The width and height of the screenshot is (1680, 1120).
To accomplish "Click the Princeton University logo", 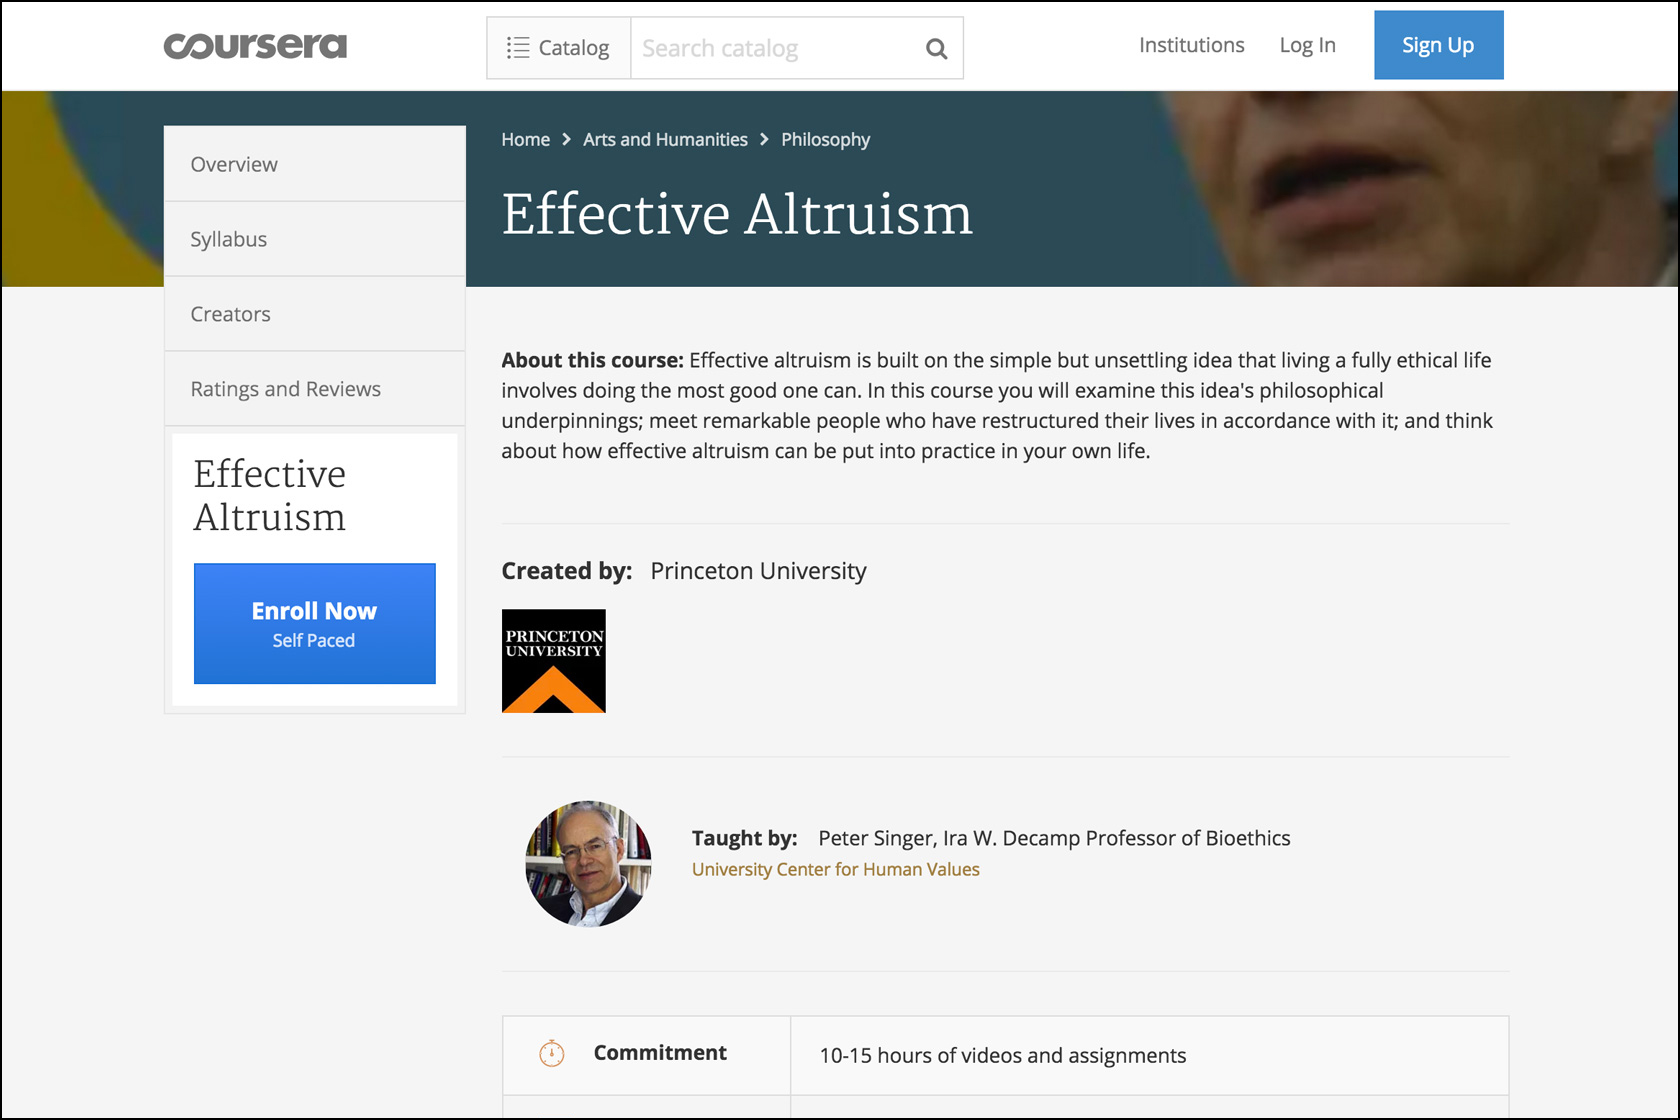I will (x=554, y=661).
